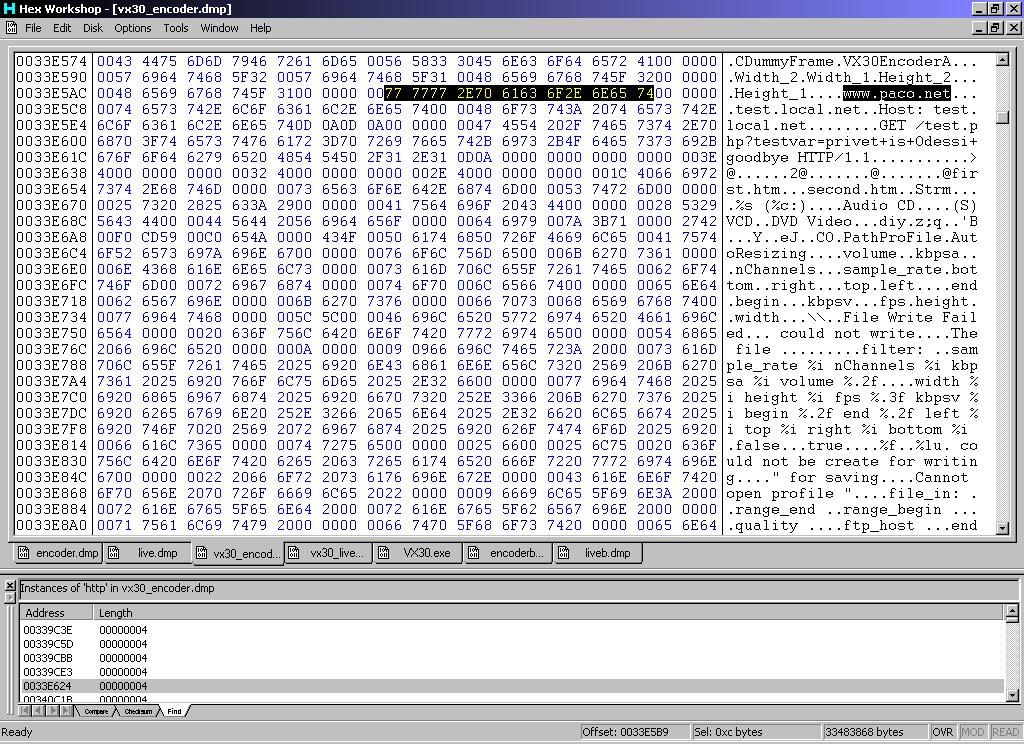The height and width of the screenshot is (744, 1024).
Task: Open the Compare results tab
Action: [x=95, y=711]
